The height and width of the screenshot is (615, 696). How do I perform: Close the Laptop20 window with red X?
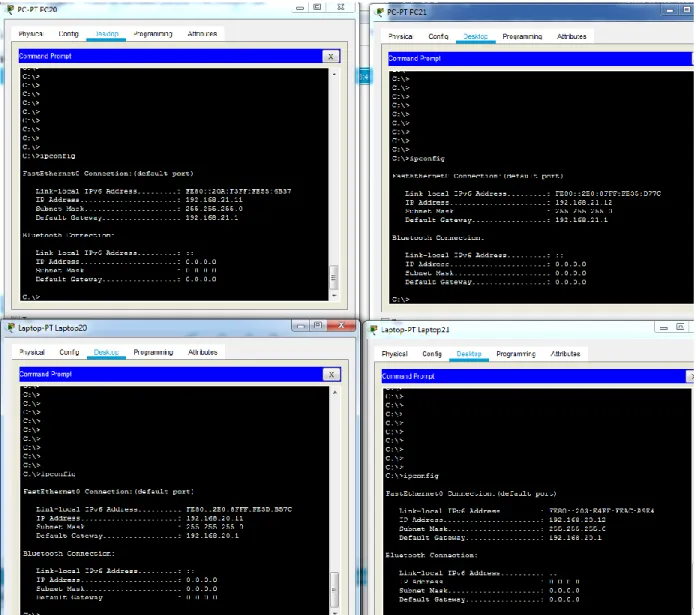[341, 325]
